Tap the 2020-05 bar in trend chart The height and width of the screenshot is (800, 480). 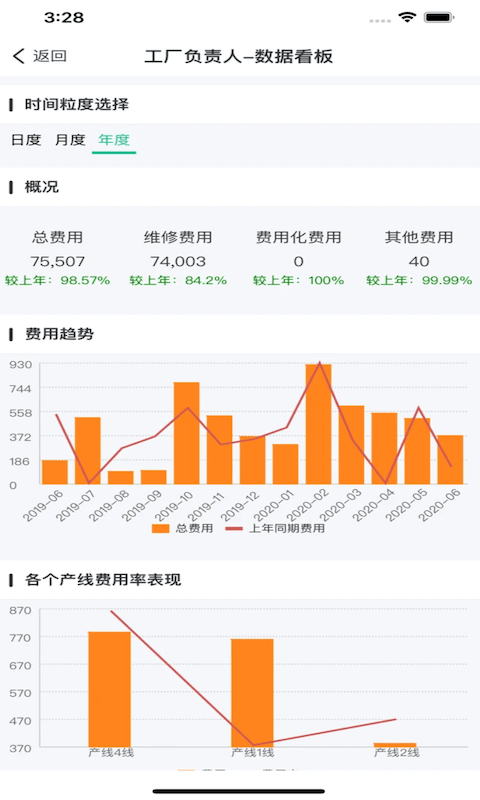(x=417, y=451)
